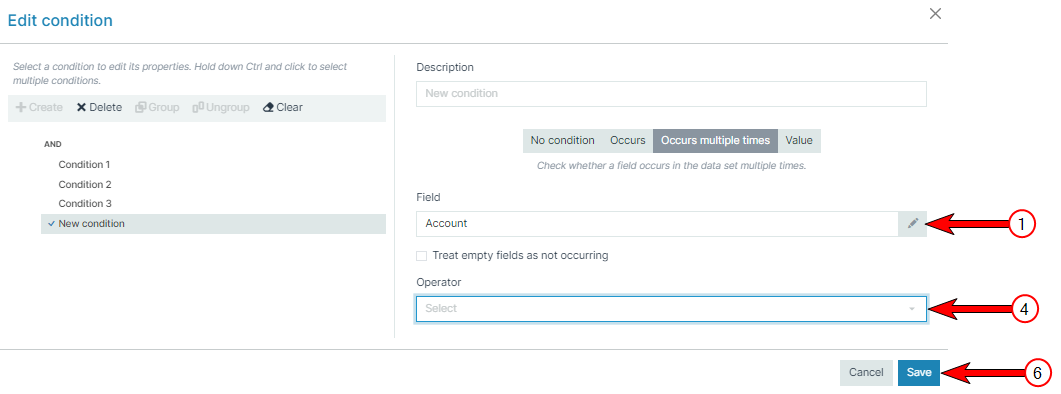Cancel editing the condition
The image size is (1061, 394).
[x=866, y=372]
